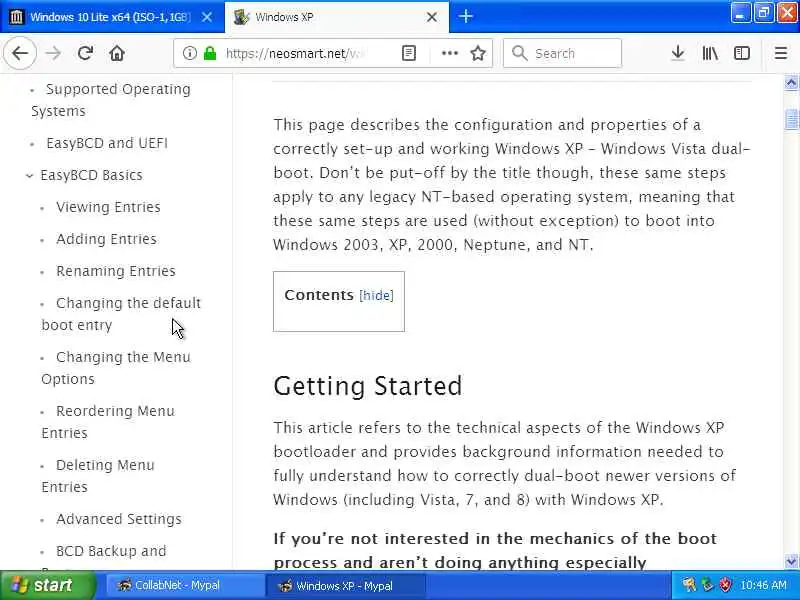Open EasyBCD Basics sidebar entry
Viewport: 800px width, 600px height.
tap(91, 175)
